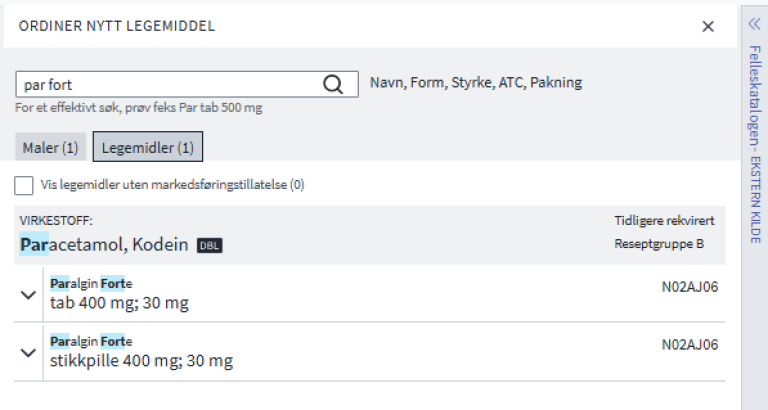Image resolution: width=768 pixels, height=410 pixels.
Task: Click the DBL badge next to Paracetamol, Kodein
Action: [x=209, y=245]
